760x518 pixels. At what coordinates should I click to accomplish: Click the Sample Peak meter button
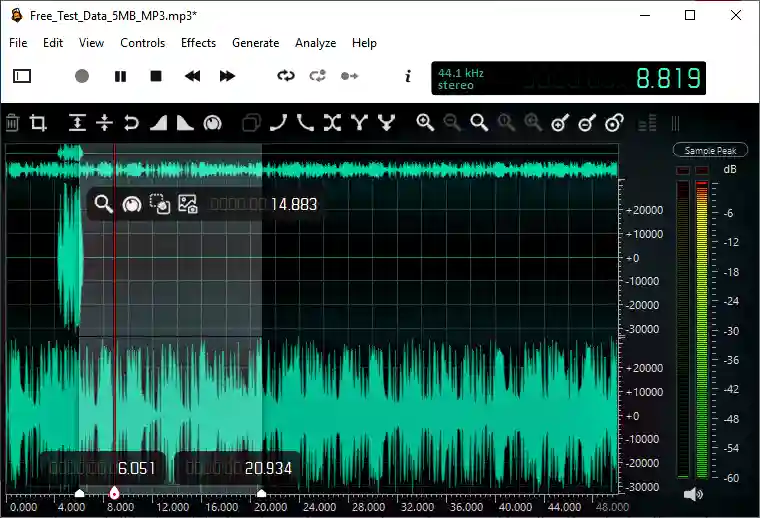point(710,151)
